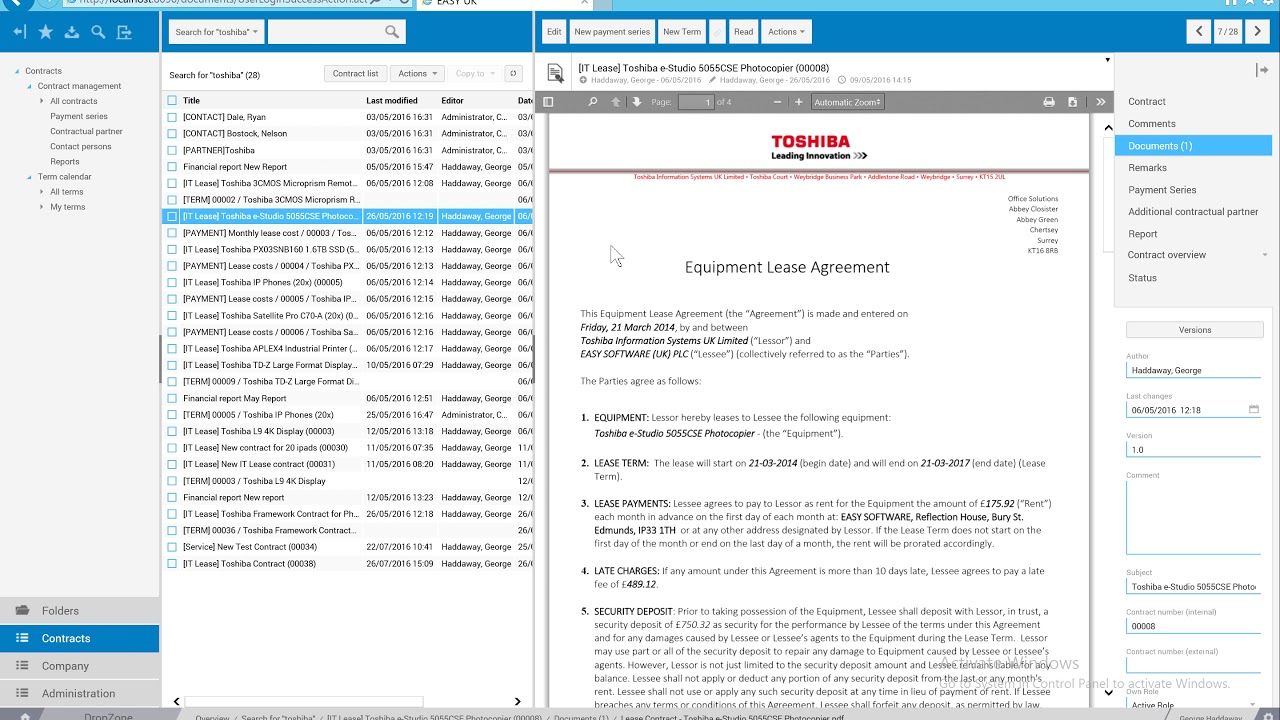
Task: Zoom out the PDF
Action: coord(777,102)
